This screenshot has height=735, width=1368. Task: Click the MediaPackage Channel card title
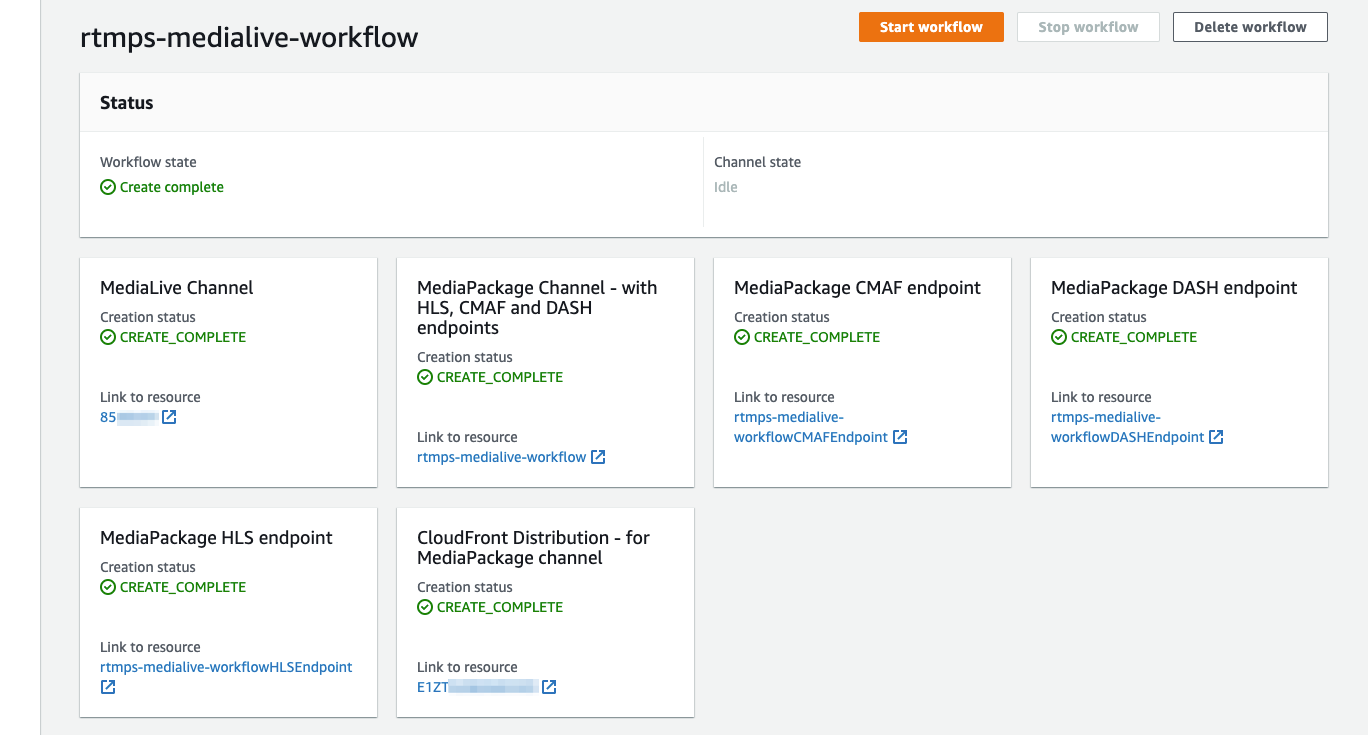[x=537, y=308]
